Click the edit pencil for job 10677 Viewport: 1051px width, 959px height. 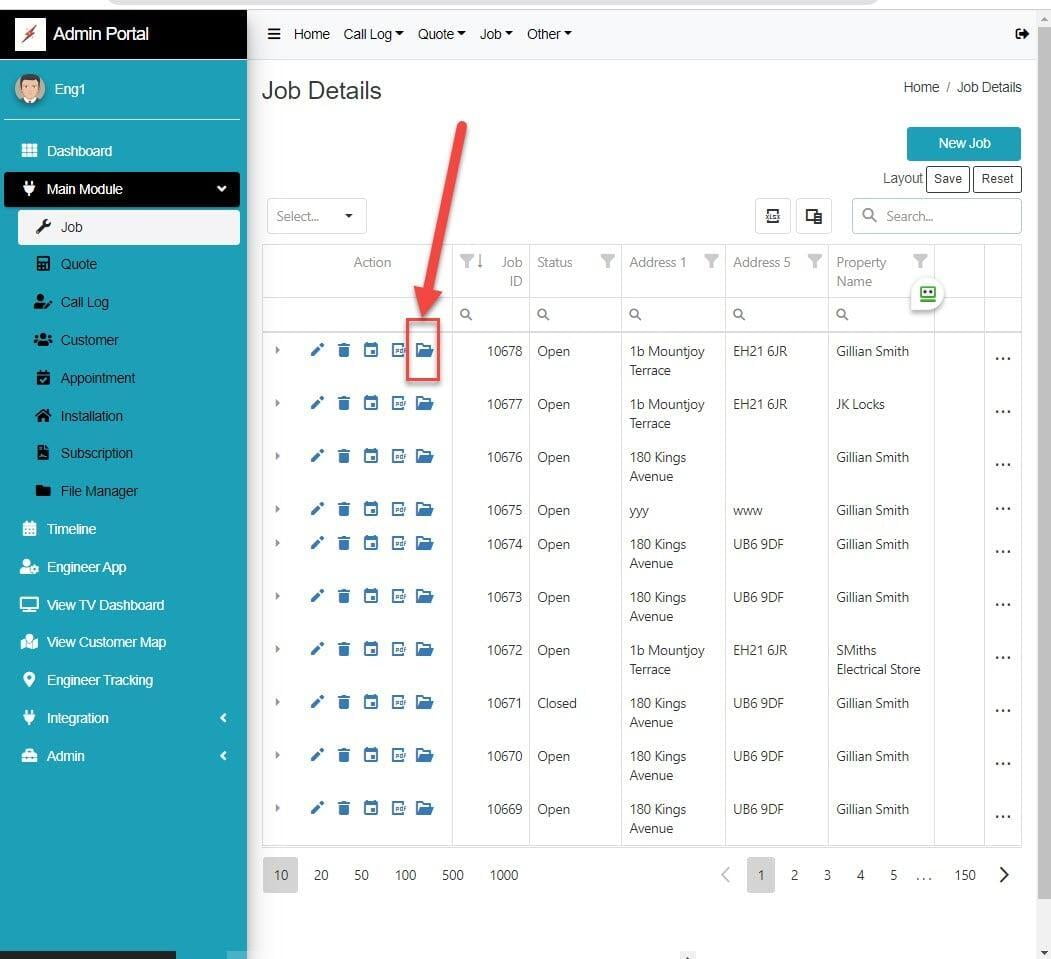click(317, 403)
